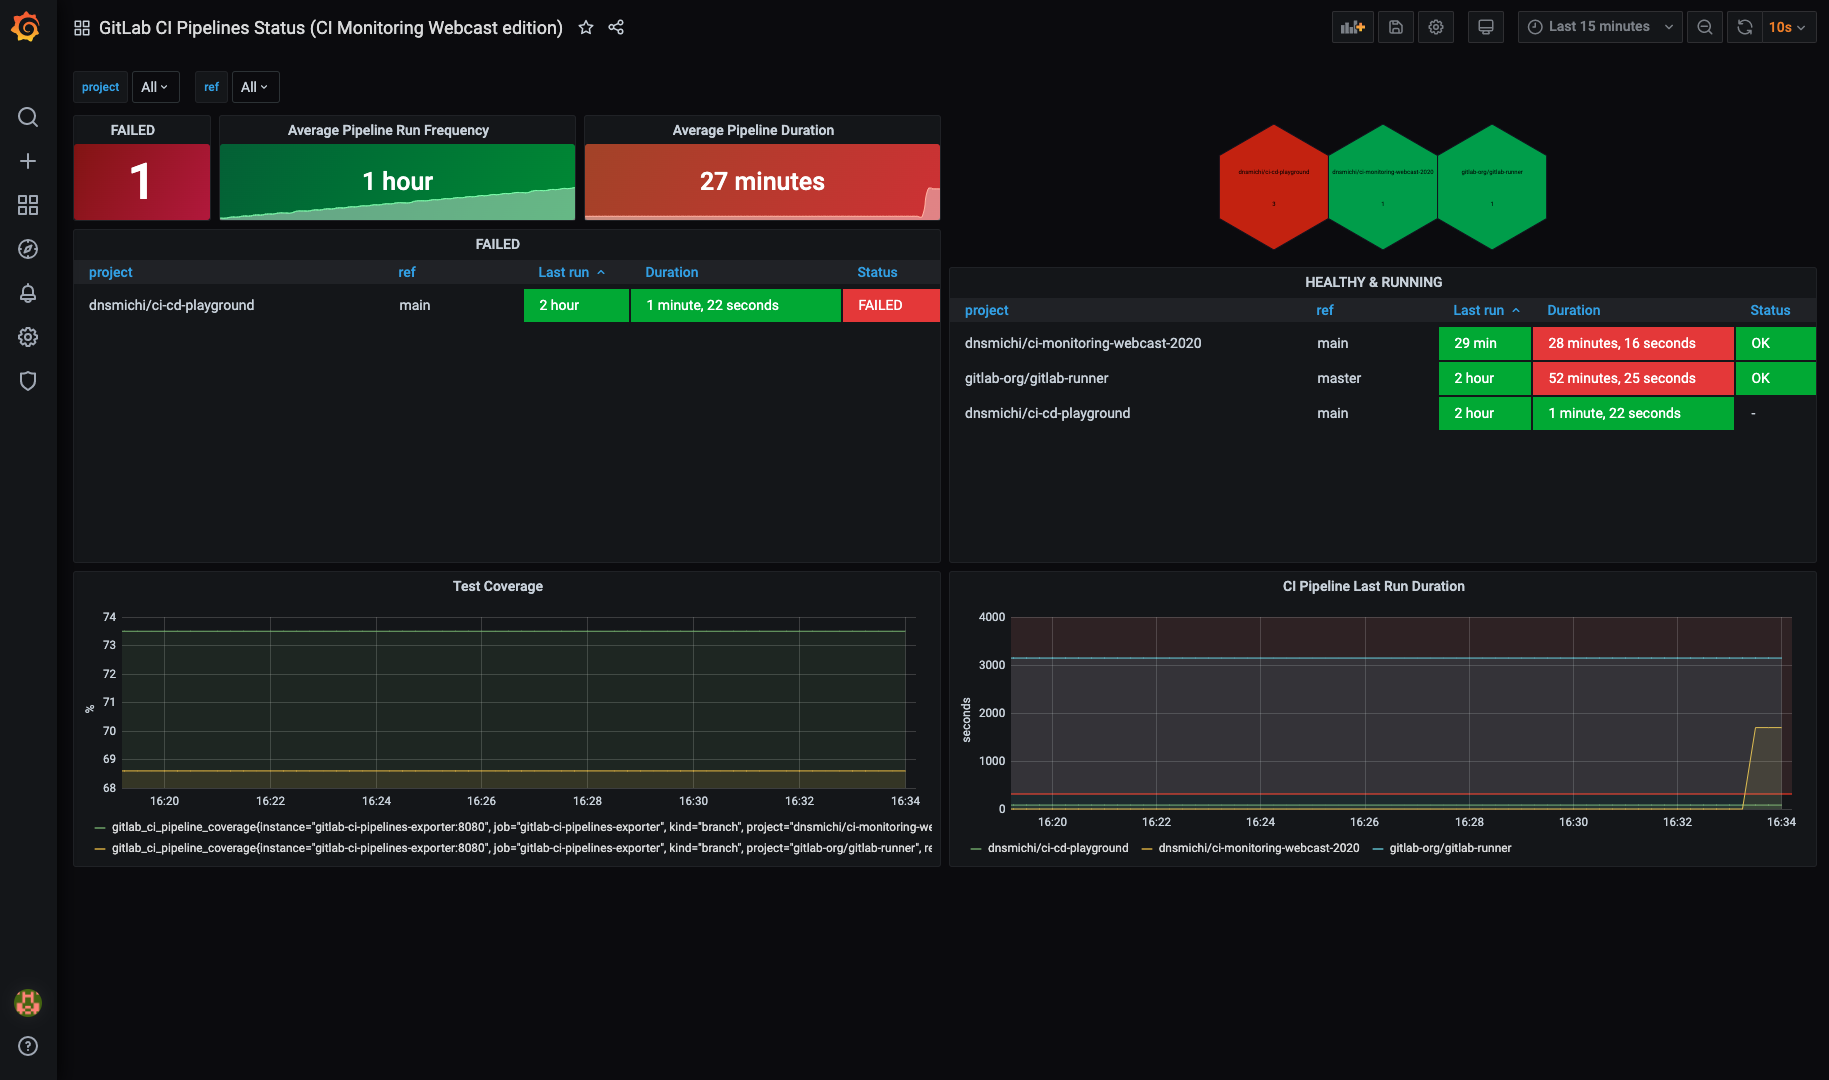Open the Explore compass icon
The image size is (1829, 1080).
28,249
